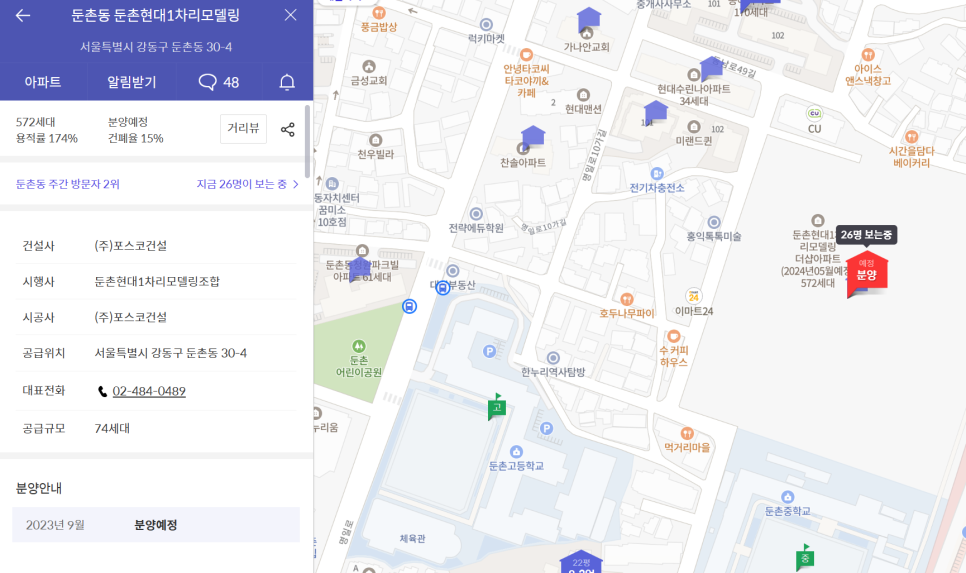Viewport: 966px width, 573px height.
Task: Click the 용적률 174% text
Action: 47,138
